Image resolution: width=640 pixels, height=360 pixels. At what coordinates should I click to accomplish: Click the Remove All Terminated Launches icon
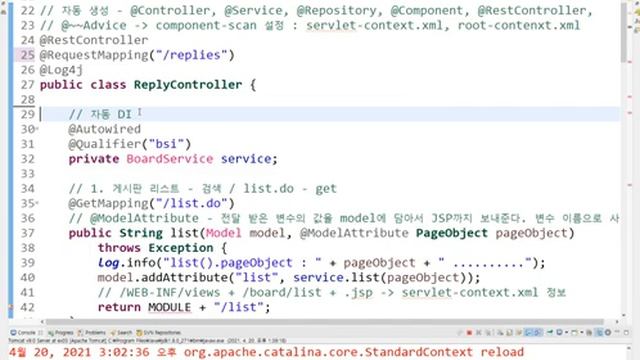tap(488, 333)
